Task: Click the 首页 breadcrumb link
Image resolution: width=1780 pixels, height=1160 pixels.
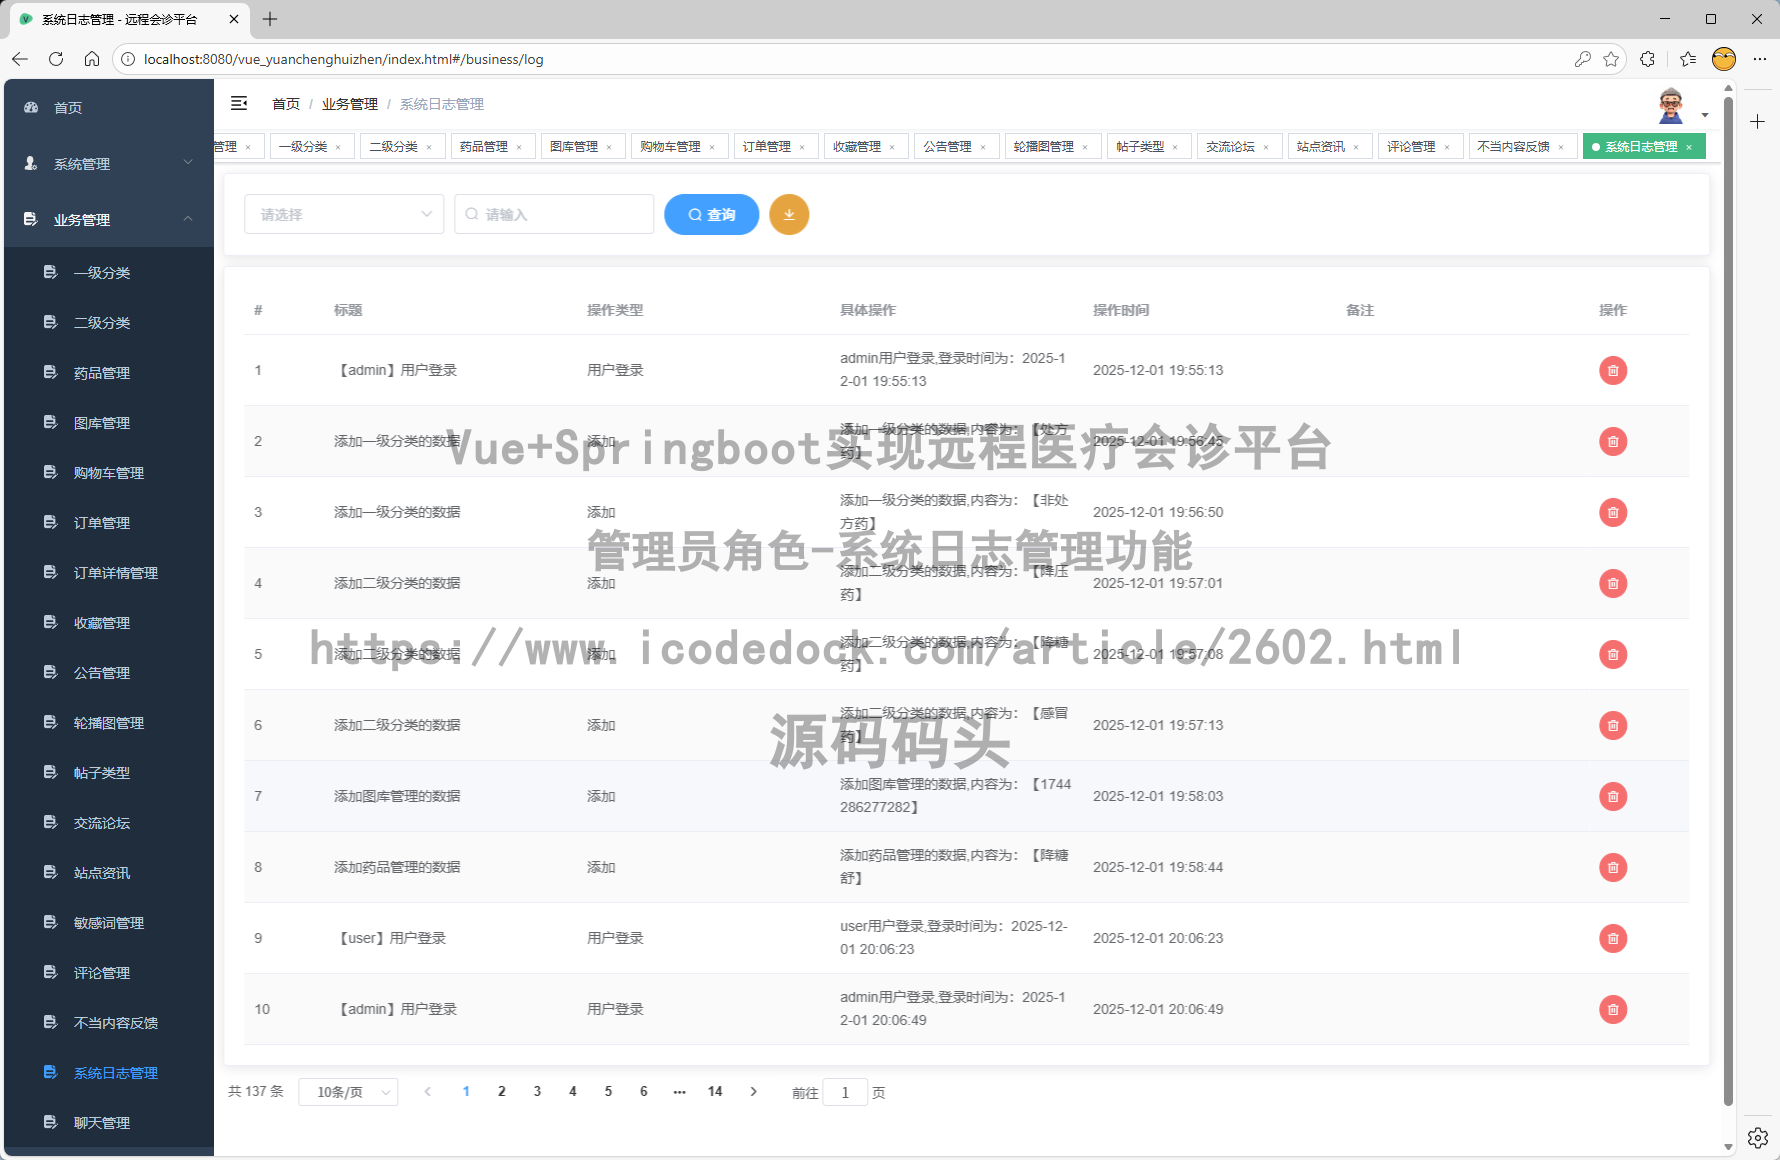Action: (286, 103)
